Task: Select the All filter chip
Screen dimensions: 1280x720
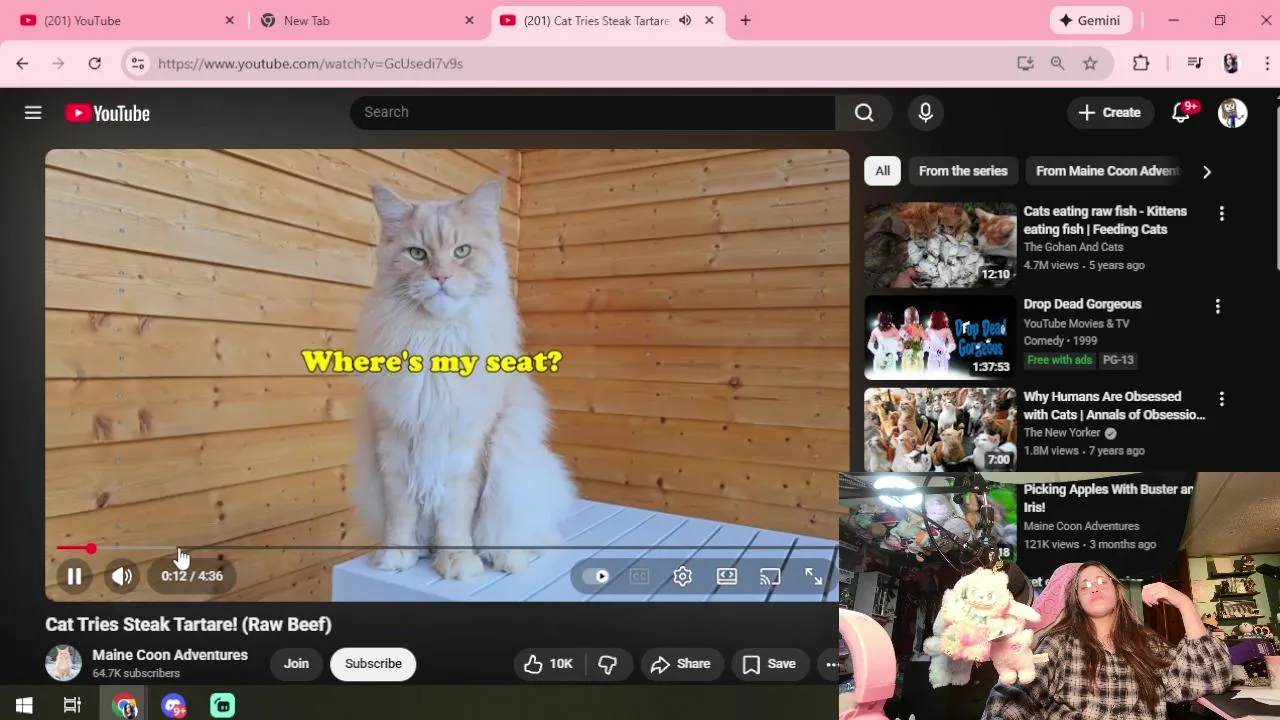Action: click(883, 171)
